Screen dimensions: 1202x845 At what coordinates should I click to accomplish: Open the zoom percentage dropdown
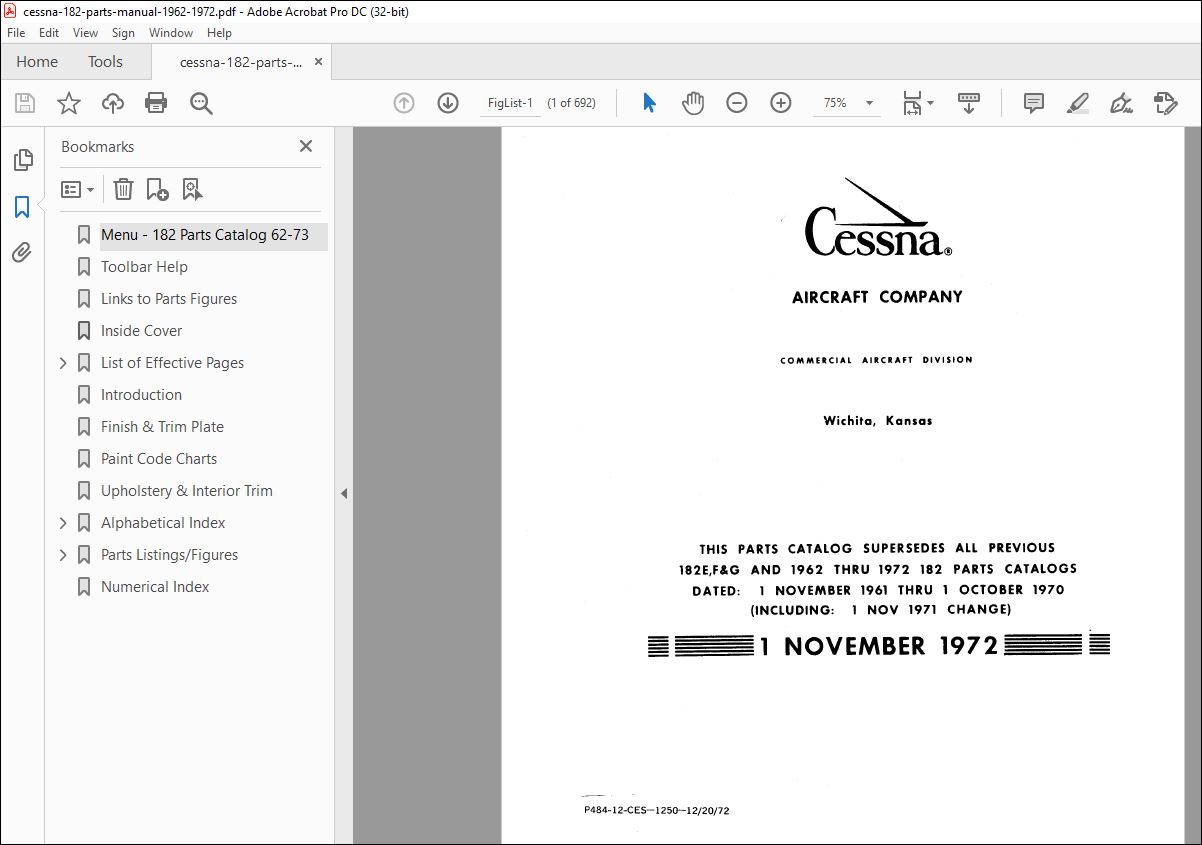tap(869, 103)
